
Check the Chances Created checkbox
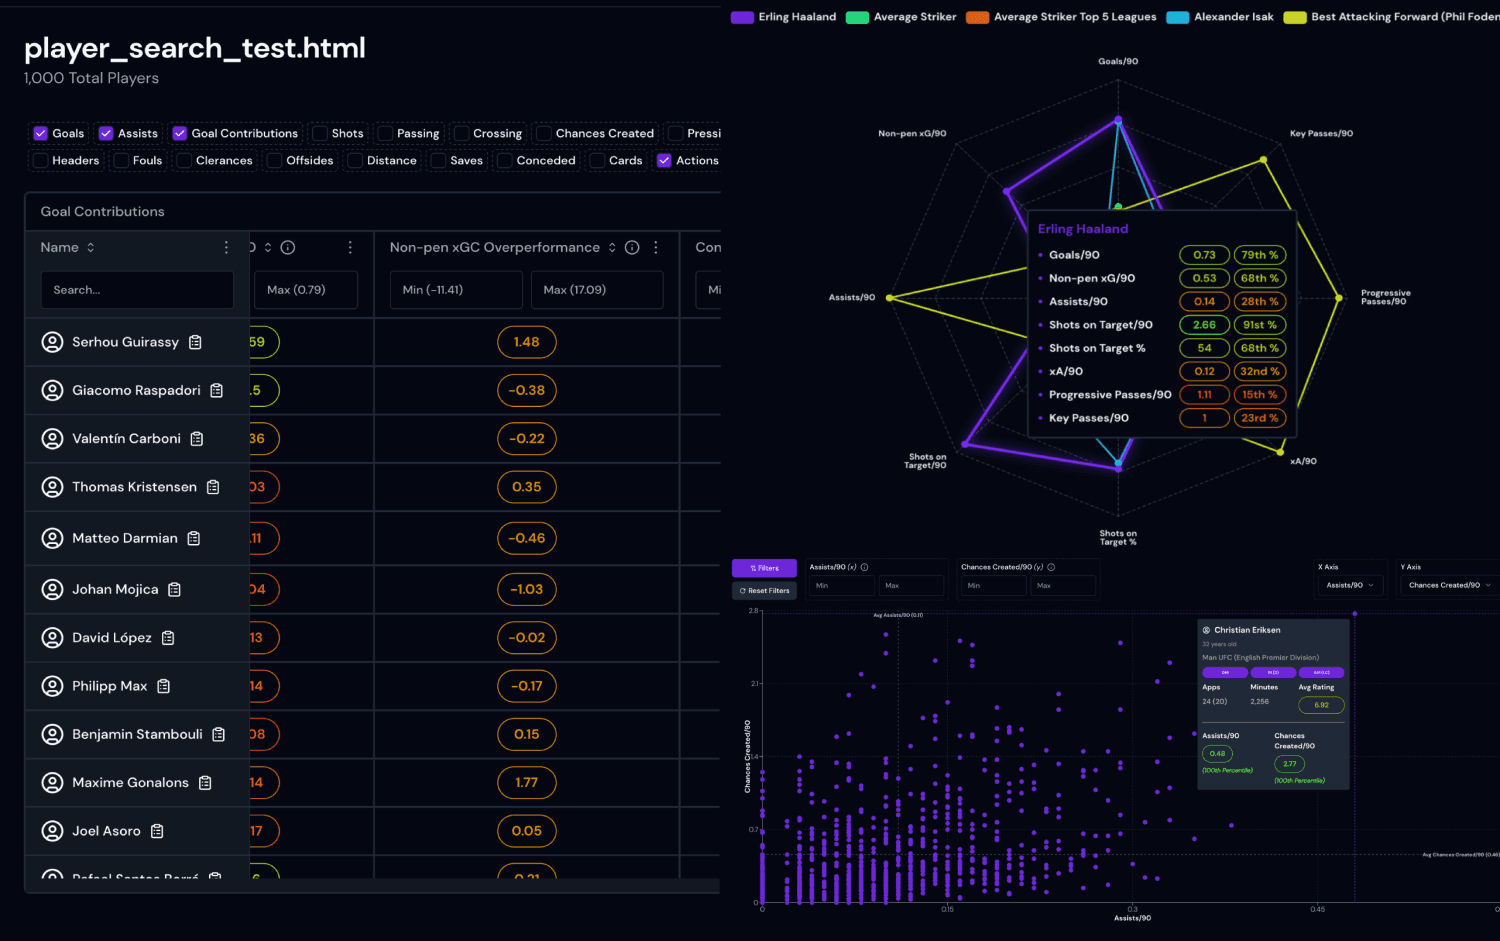pos(544,133)
